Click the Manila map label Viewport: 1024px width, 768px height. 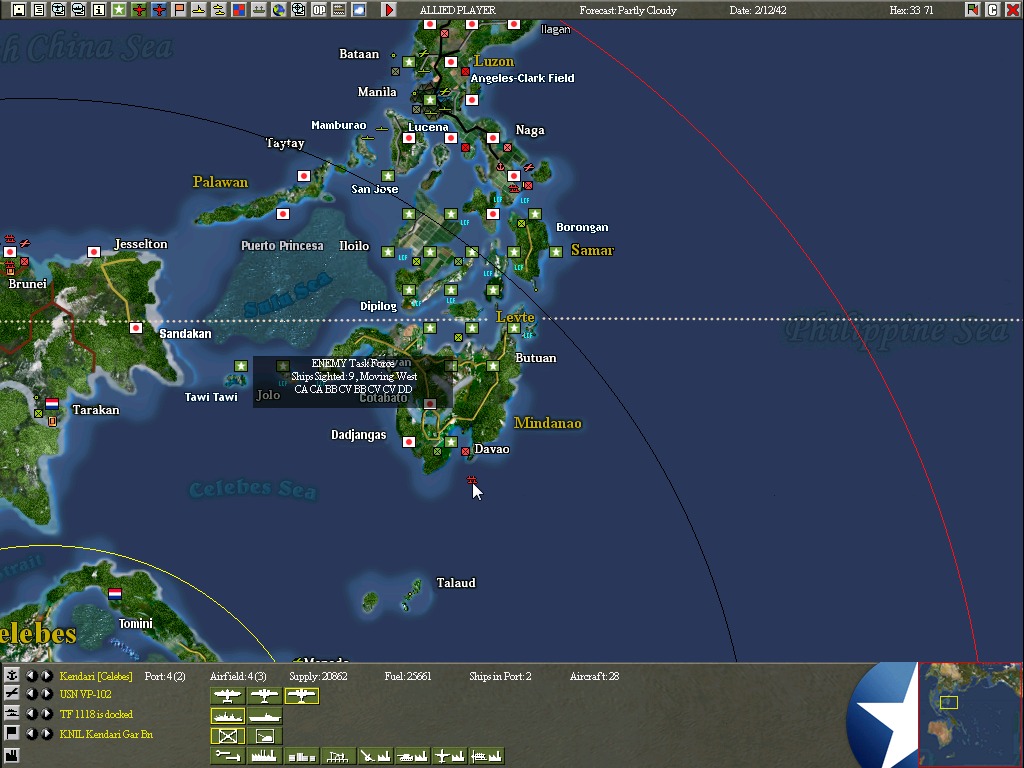coord(377,92)
